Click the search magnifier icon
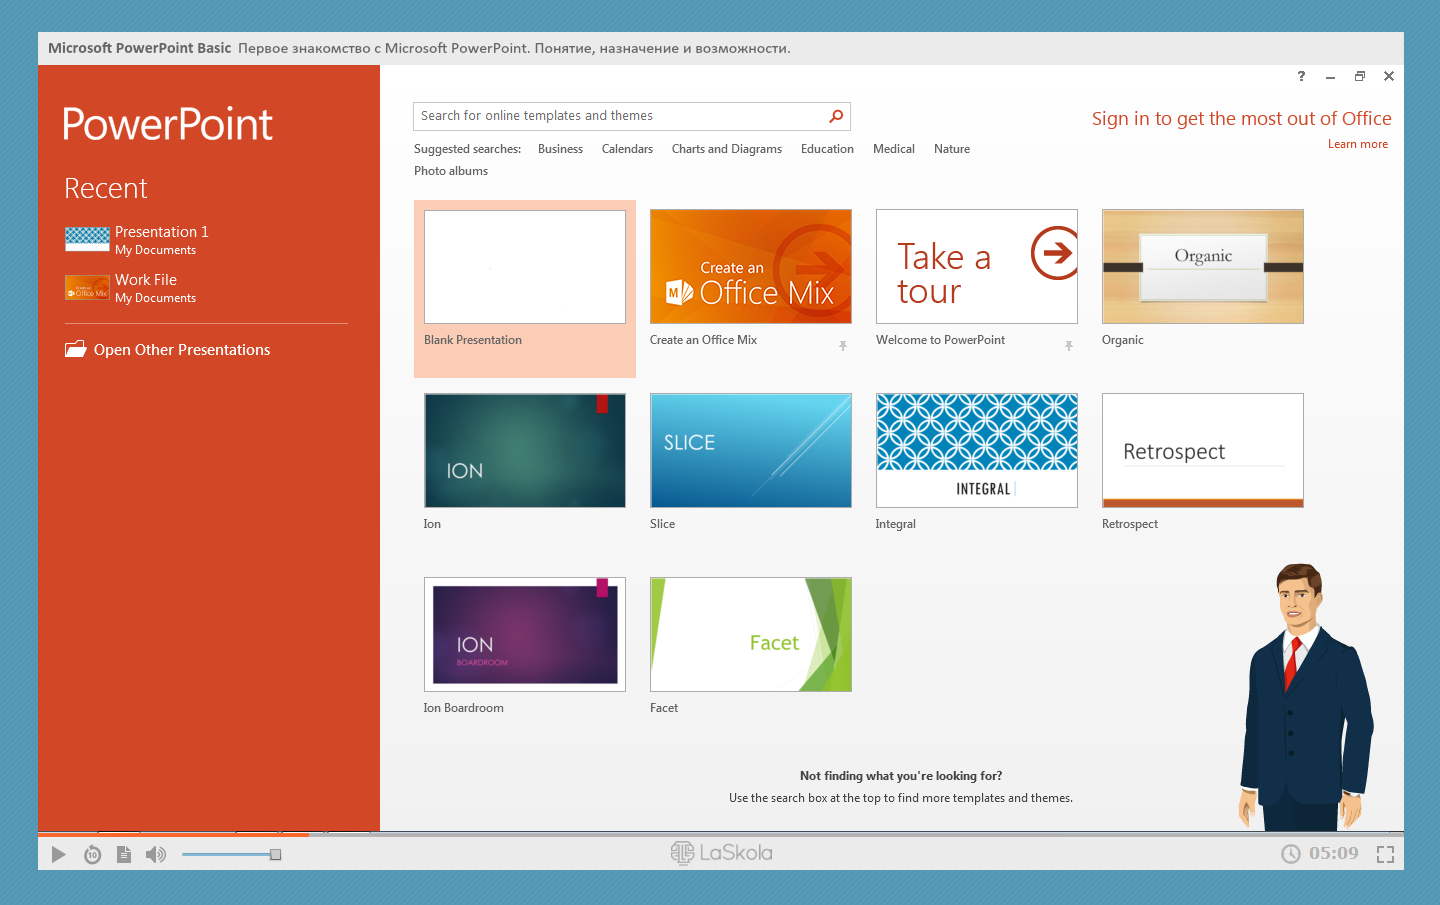1440x905 pixels. coord(836,116)
